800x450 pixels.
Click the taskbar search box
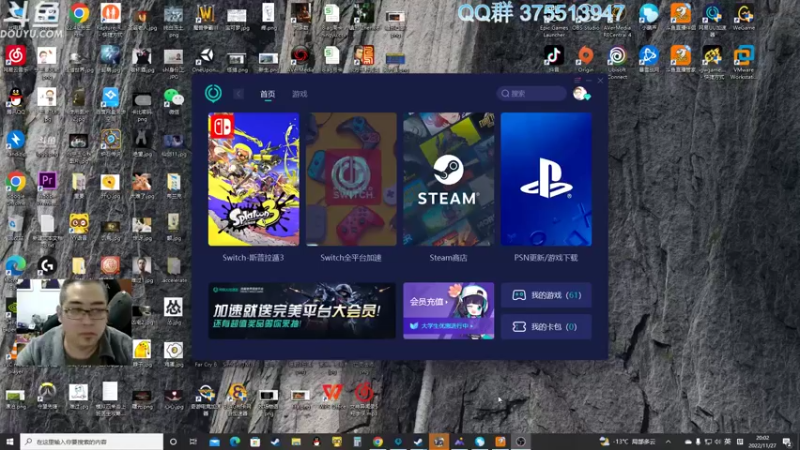(x=92, y=441)
